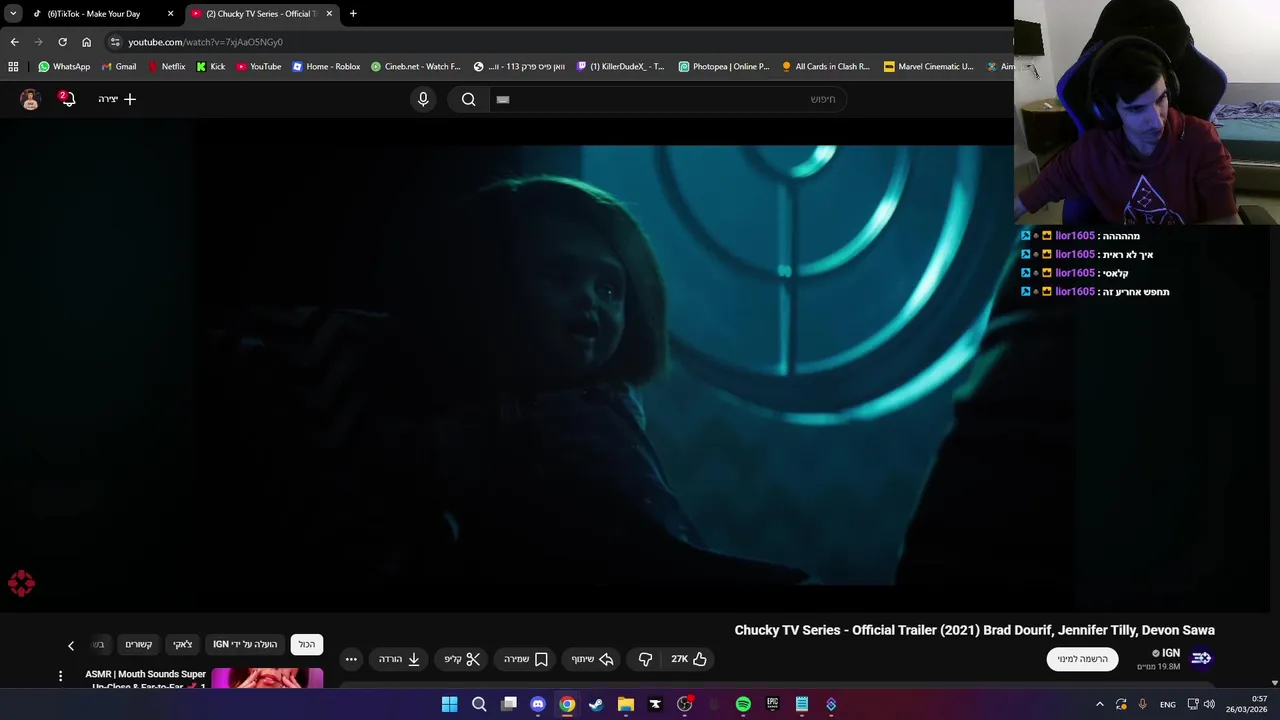Viewport: 1280px width, 720px height.
Task: Click the Download (הורדה) button
Action: pyautogui.click(x=399, y=659)
